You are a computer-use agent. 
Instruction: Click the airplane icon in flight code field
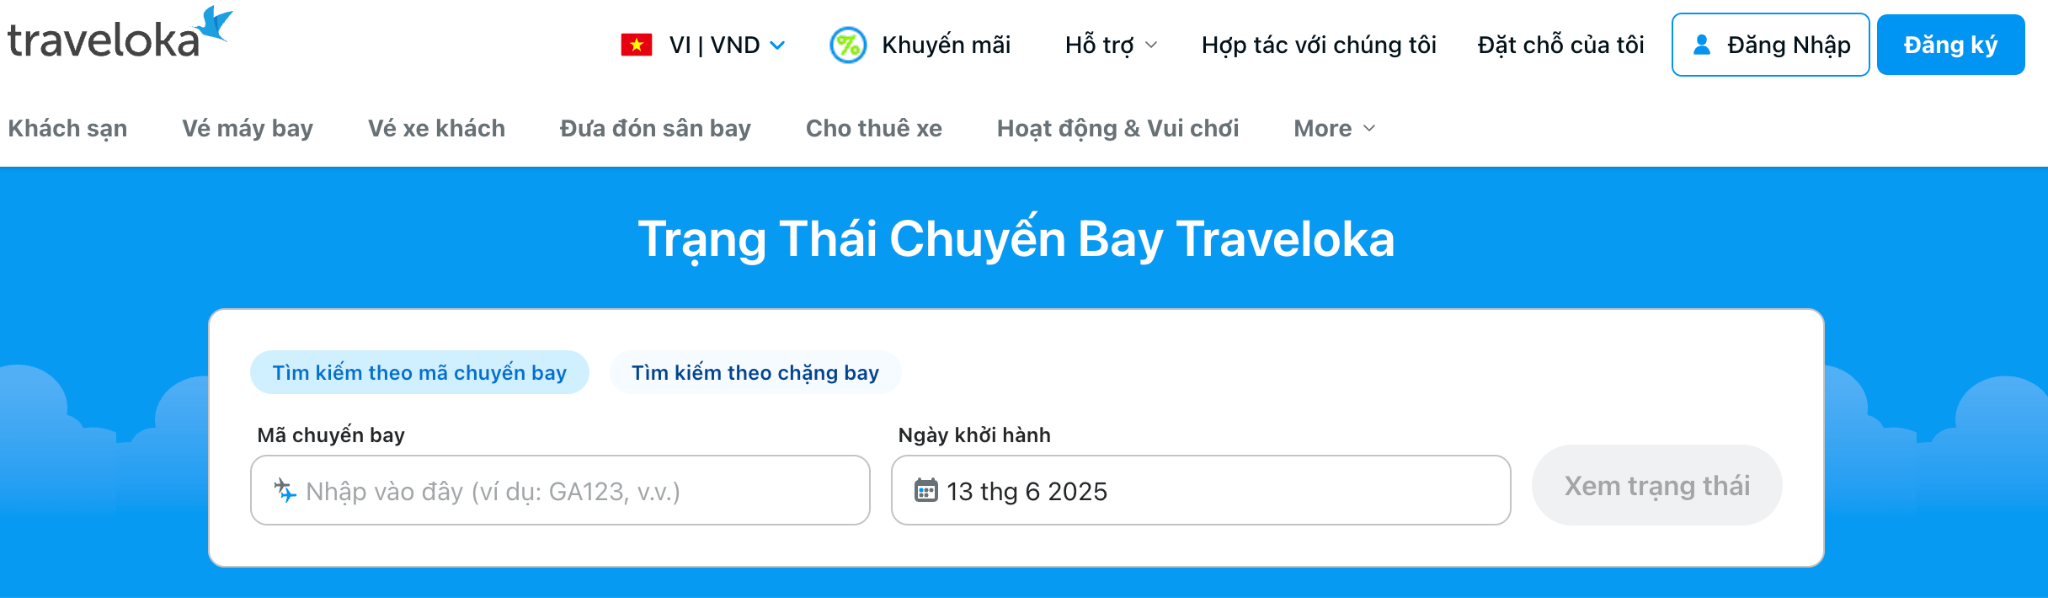285,491
